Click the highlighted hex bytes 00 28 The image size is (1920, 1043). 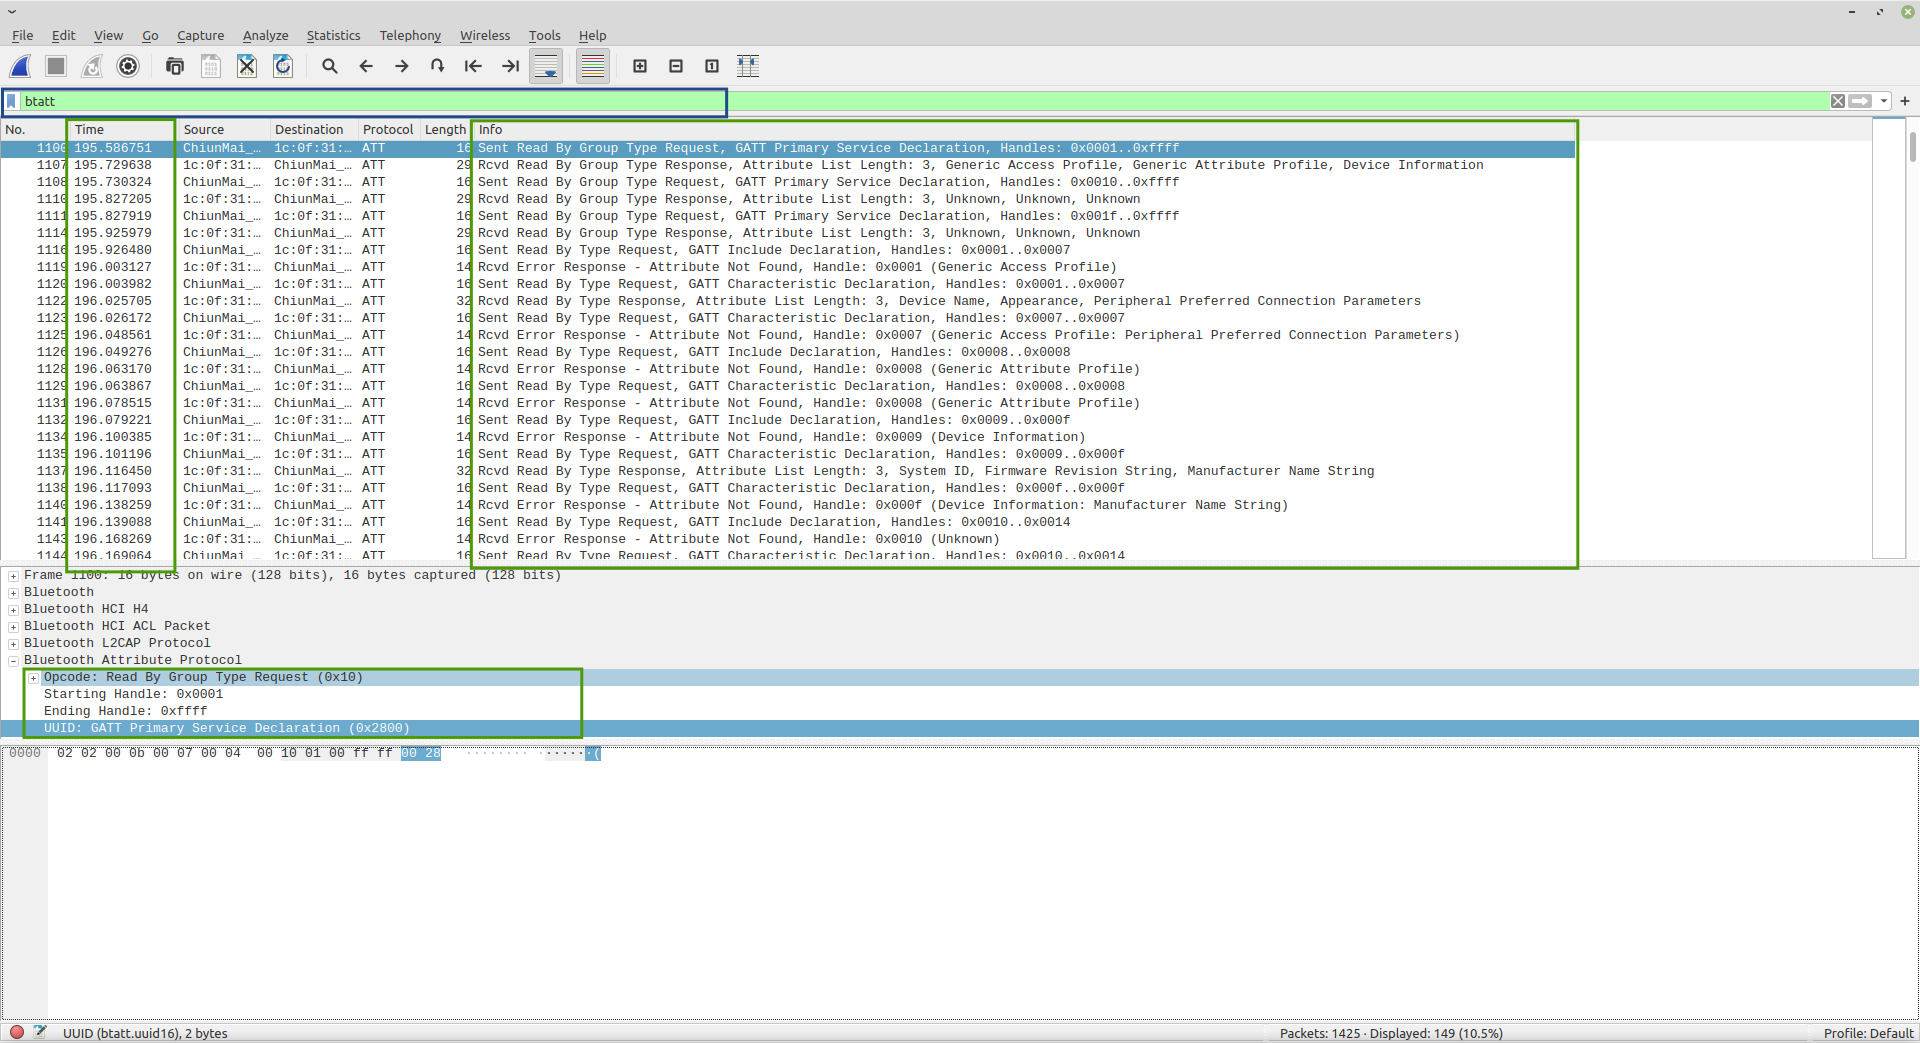tap(421, 753)
